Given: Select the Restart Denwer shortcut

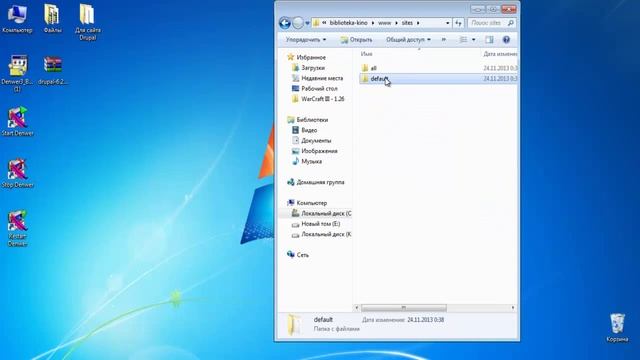Looking at the screenshot, I should 17,229.
